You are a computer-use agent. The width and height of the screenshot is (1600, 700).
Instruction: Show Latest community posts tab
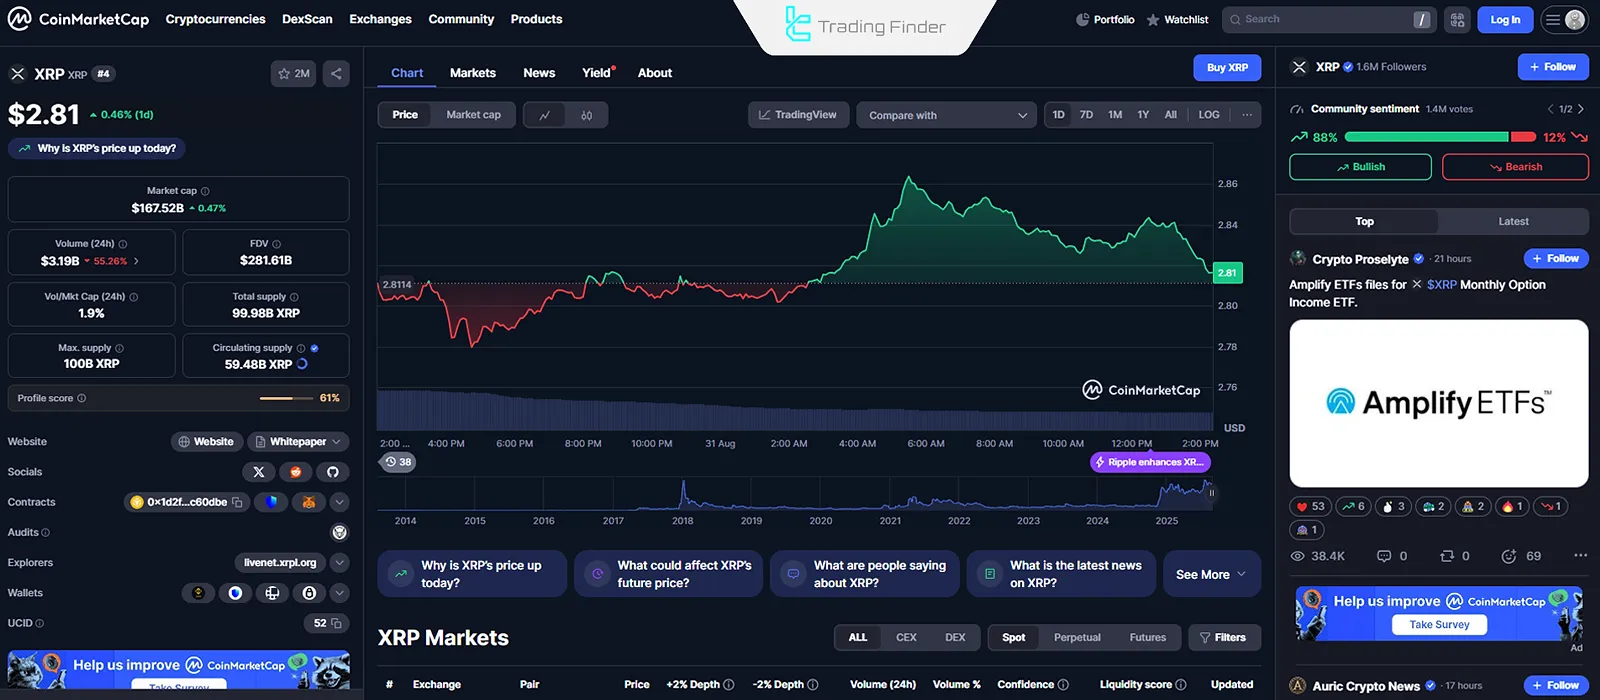click(x=1513, y=221)
